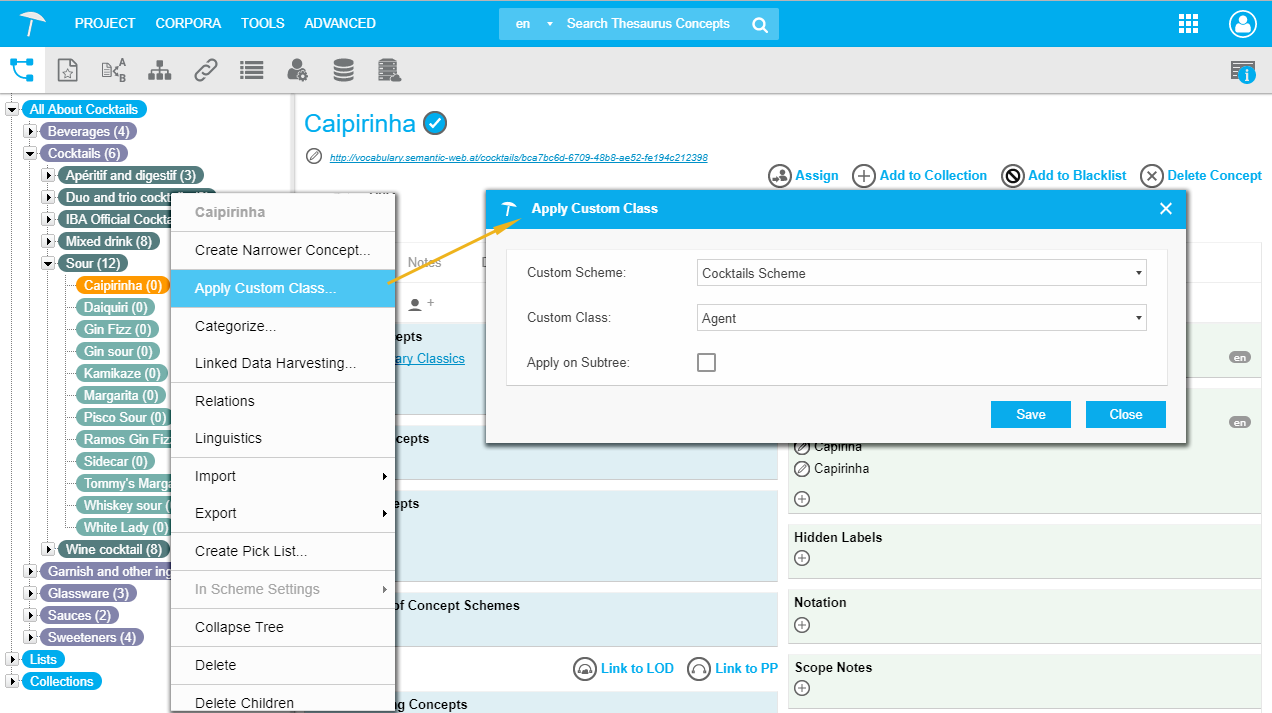Click the Add to Collection link
Viewport: 1272px width, 713px height.
[x=921, y=176]
